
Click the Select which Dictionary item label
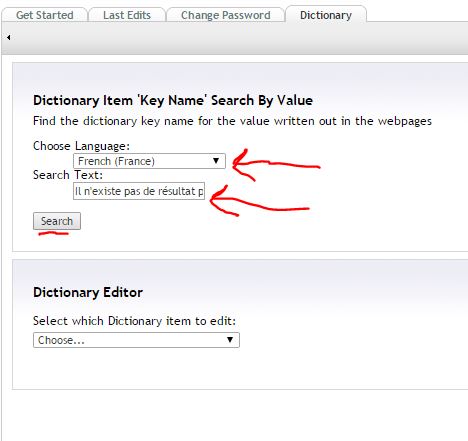coord(134,321)
